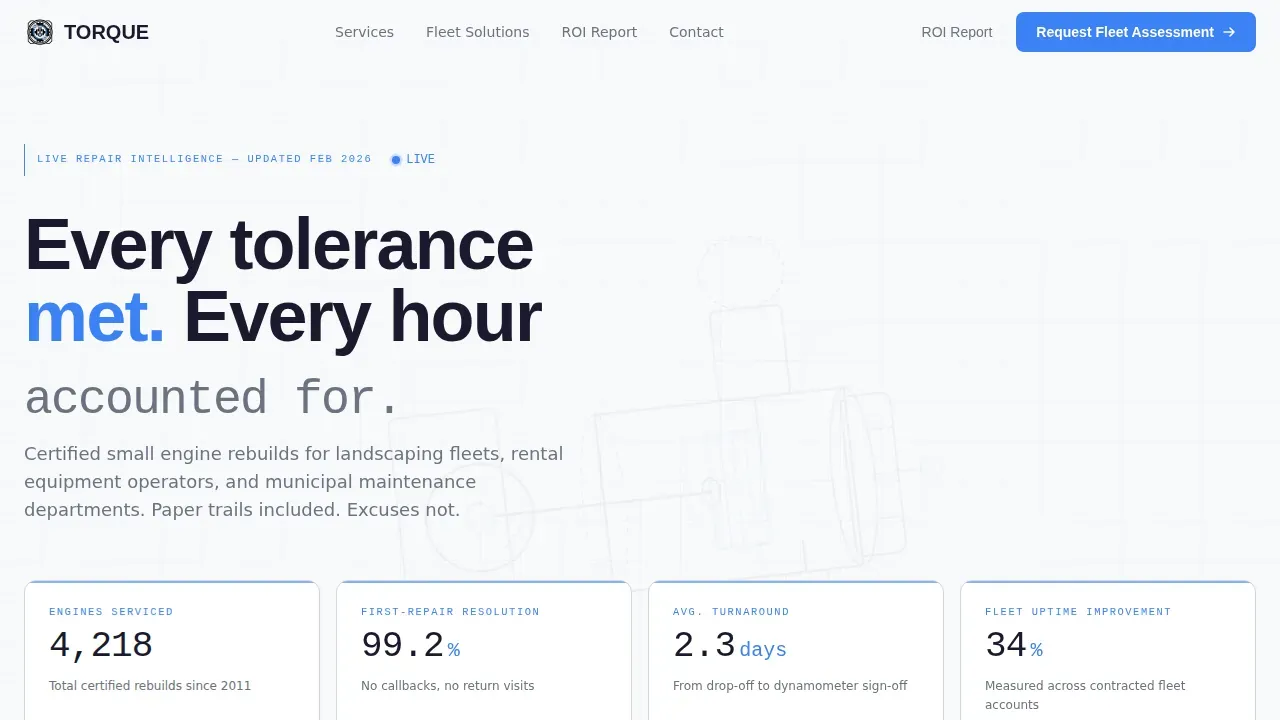This screenshot has height=720, width=1280.
Task: Click Request Fleet Assessment button
Action: tap(1136, 32)
